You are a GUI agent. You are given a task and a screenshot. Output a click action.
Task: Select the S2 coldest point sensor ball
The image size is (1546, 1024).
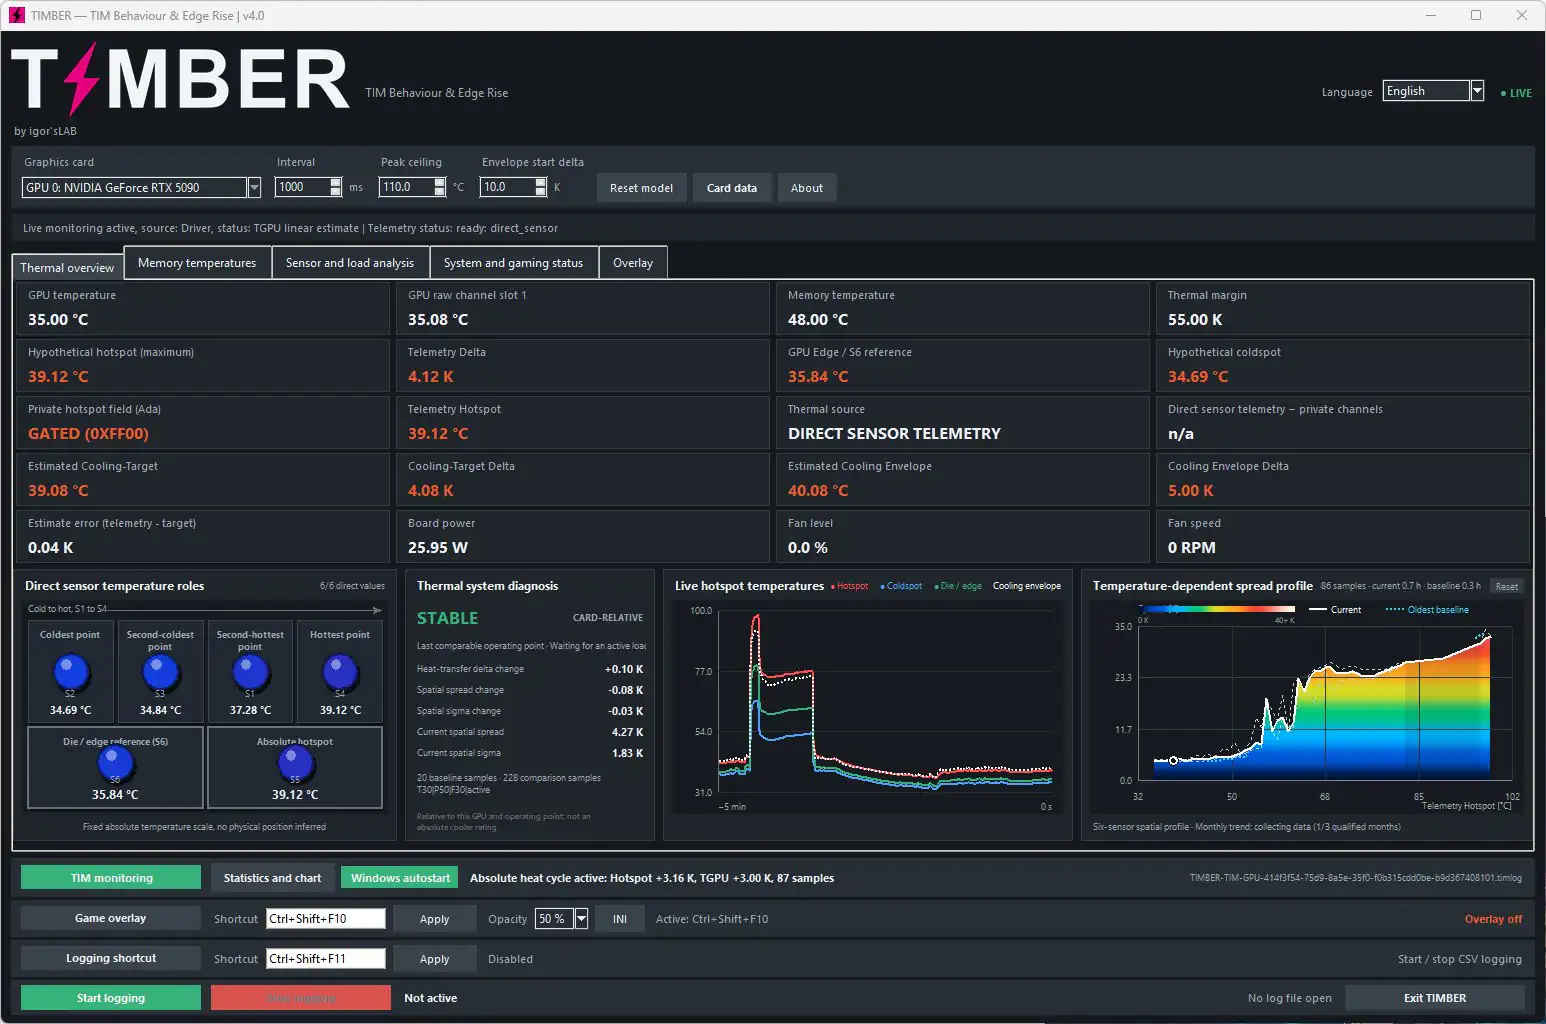pos(70,673)
